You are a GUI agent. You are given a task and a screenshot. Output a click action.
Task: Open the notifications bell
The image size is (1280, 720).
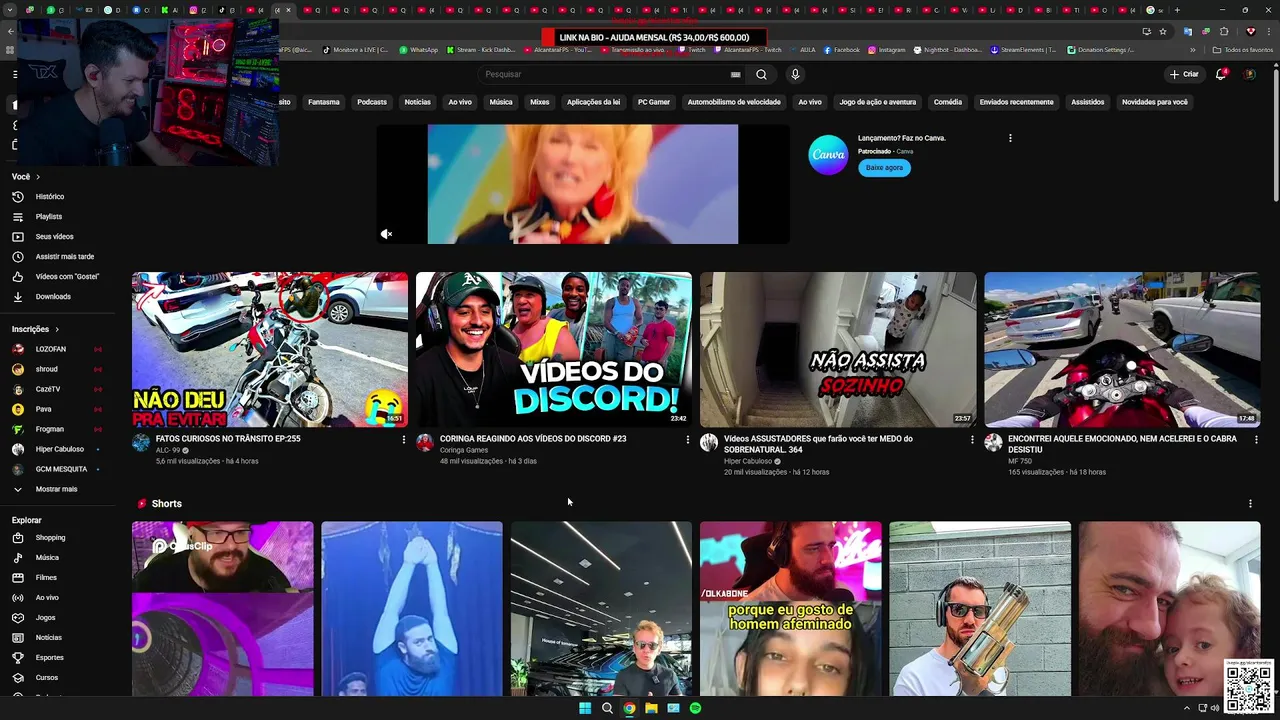pyautogui.click(x=1221, y=74)
